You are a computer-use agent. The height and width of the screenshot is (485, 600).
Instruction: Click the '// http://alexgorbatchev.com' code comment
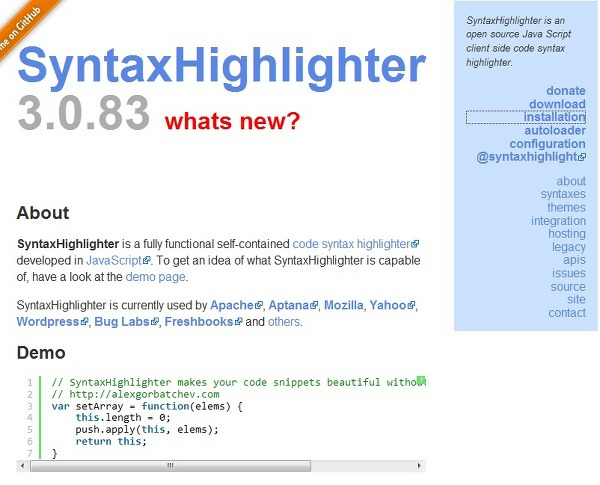(135, 394)
